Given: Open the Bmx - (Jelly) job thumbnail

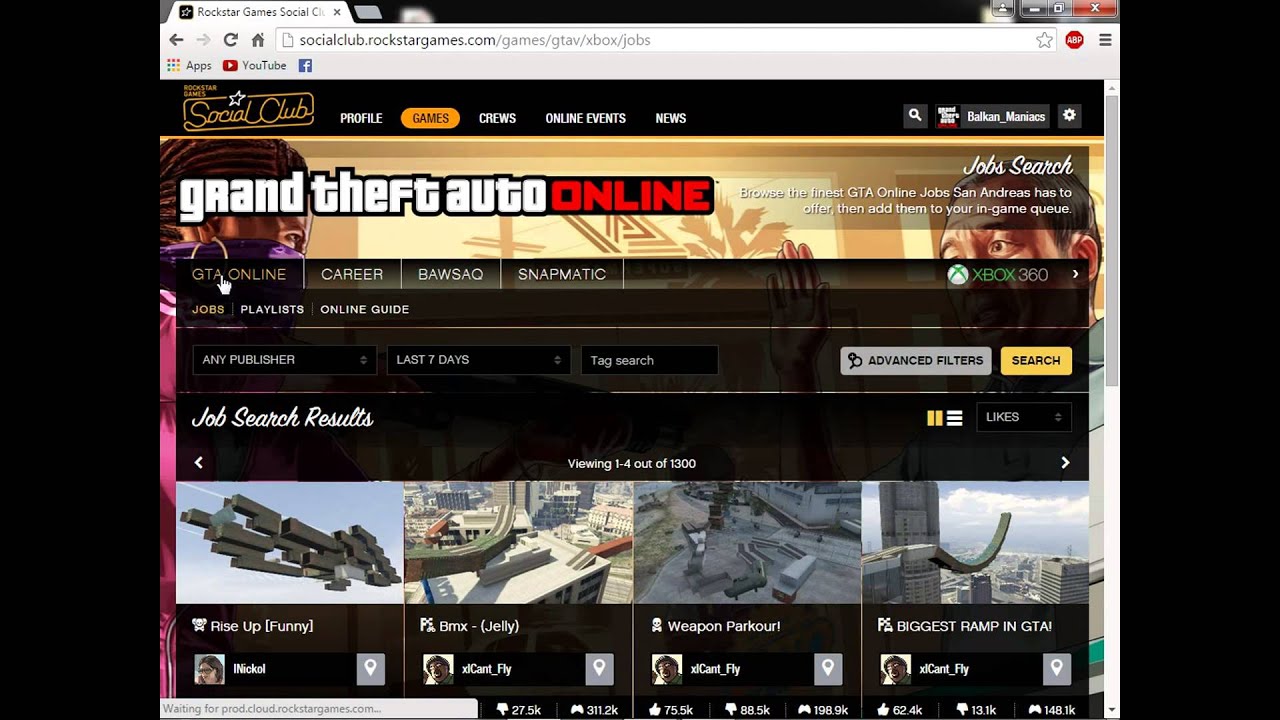Looking at the screenshot, I should [518, 543].
